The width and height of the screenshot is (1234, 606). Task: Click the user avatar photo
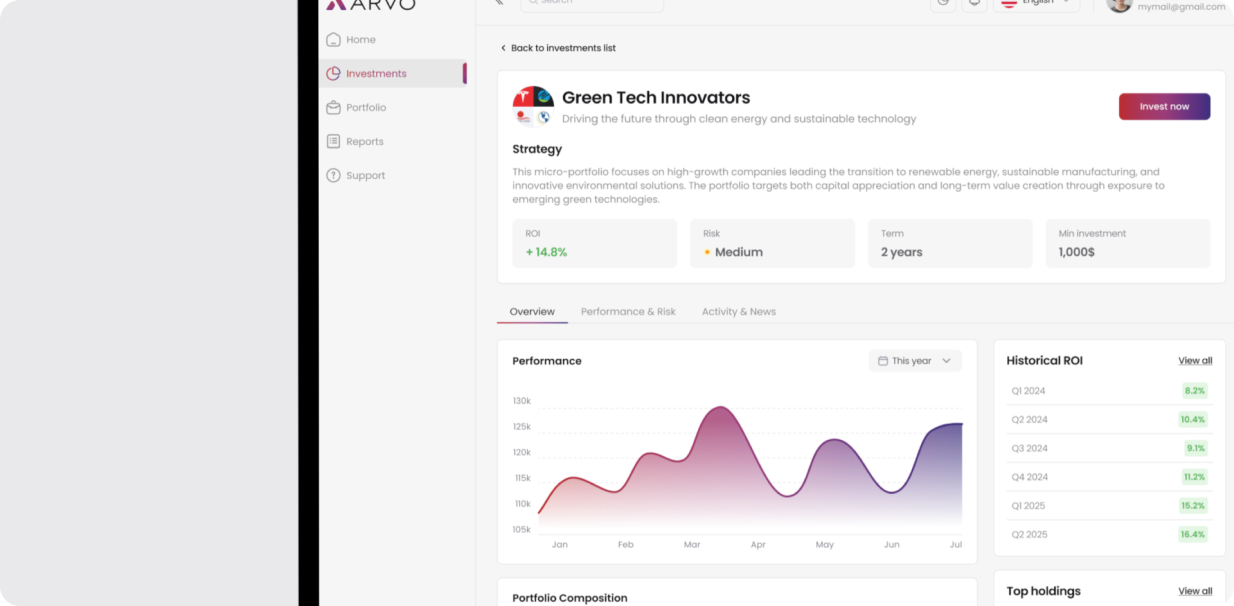[1119, 4]
